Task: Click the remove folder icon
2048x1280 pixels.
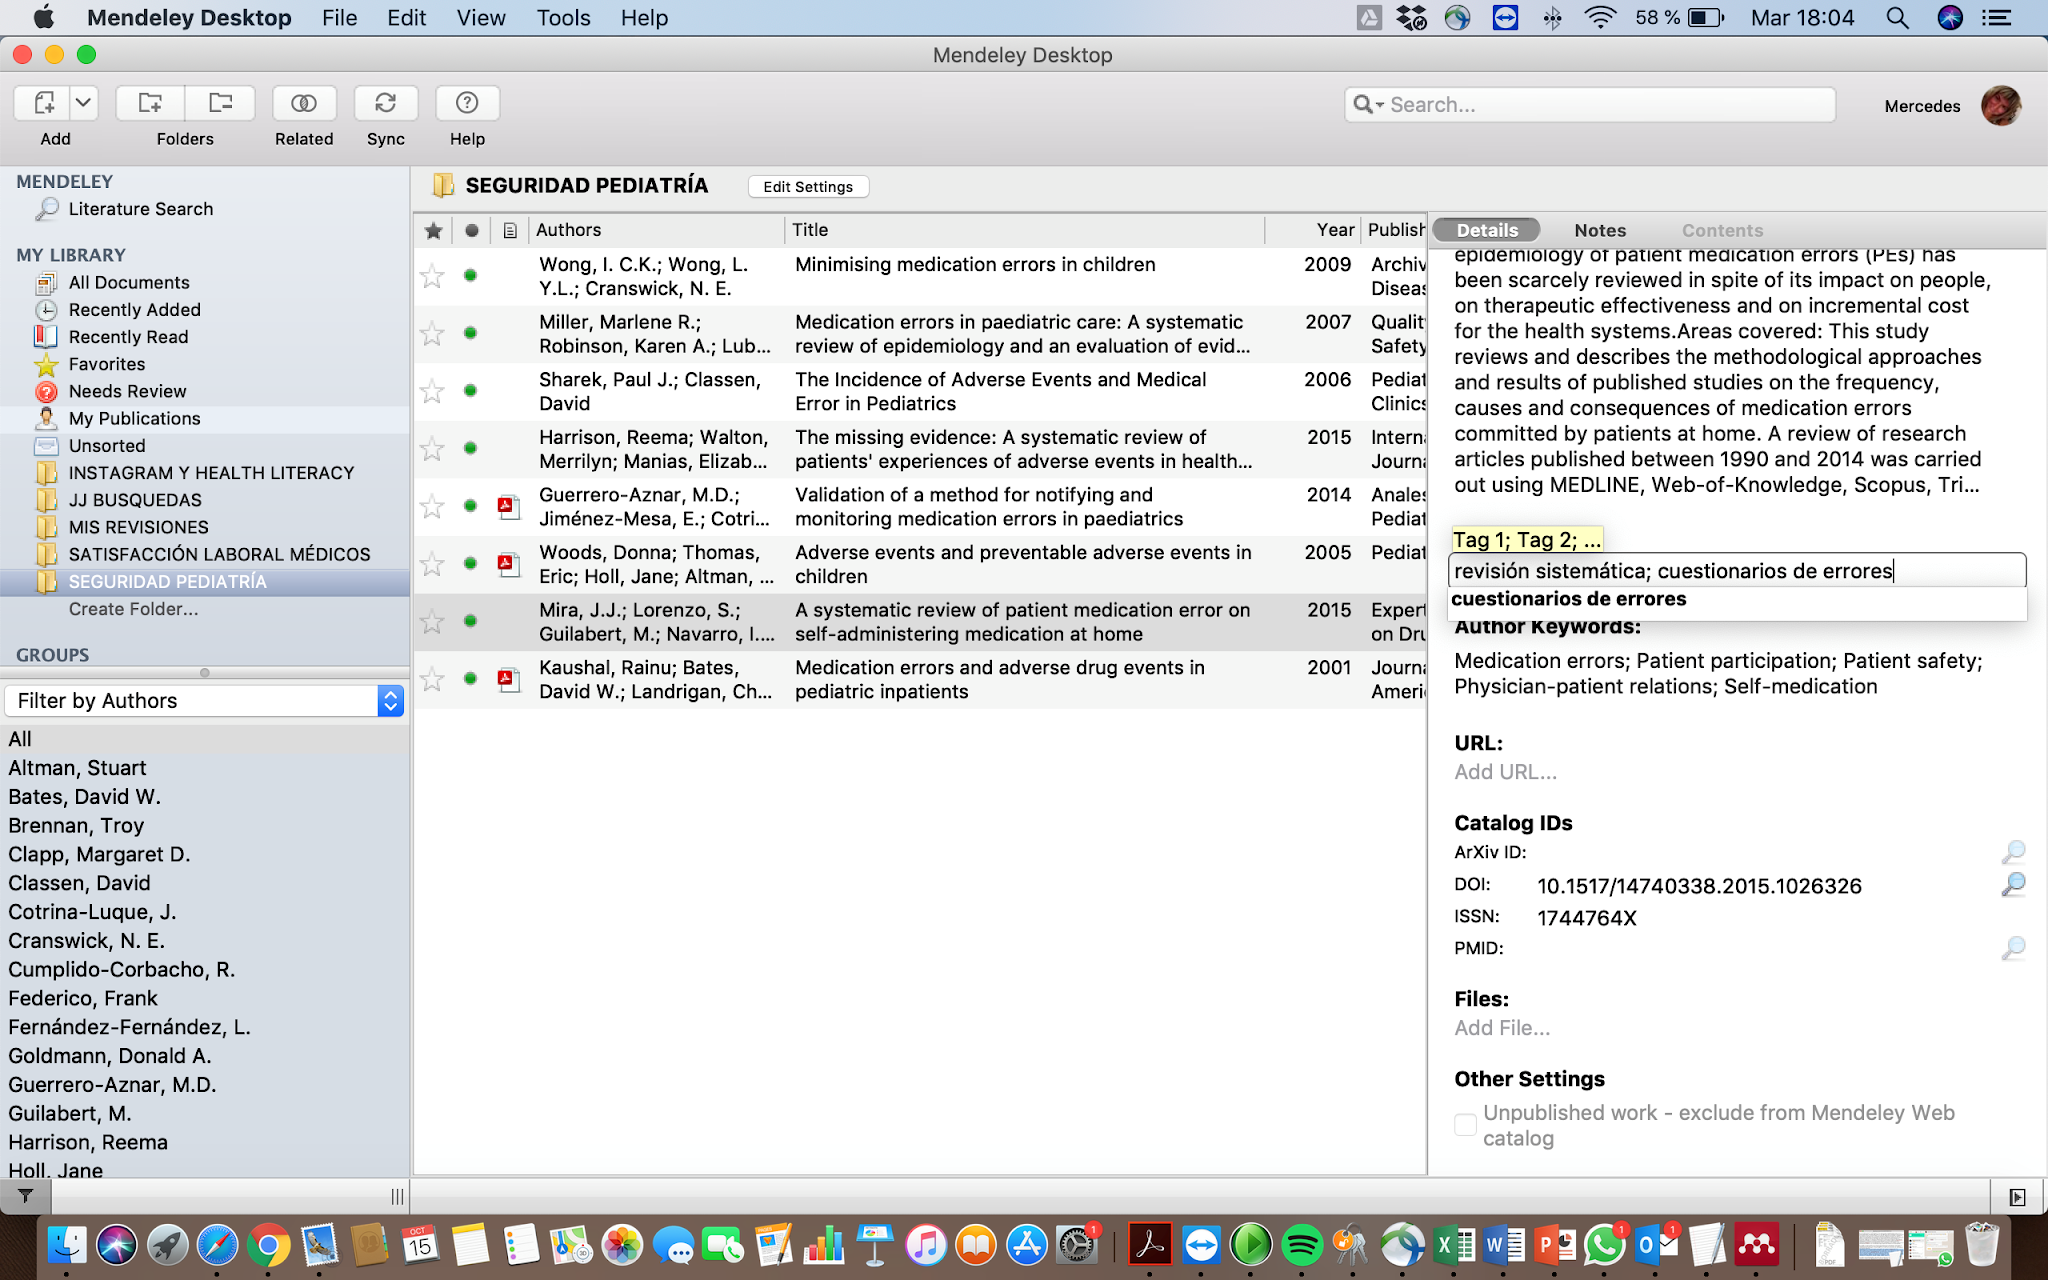Action: click(x=220, y=103)
